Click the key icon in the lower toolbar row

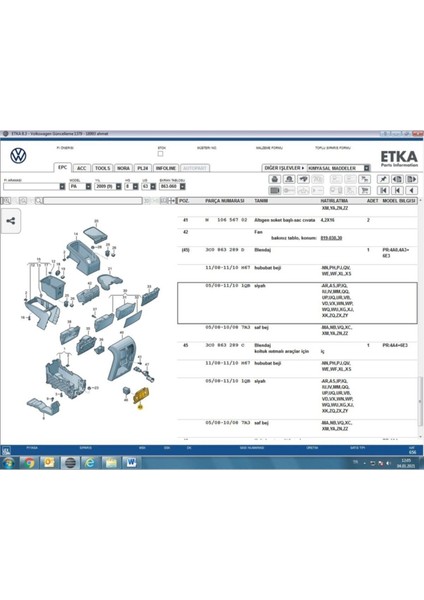click(x=289, y=190)
